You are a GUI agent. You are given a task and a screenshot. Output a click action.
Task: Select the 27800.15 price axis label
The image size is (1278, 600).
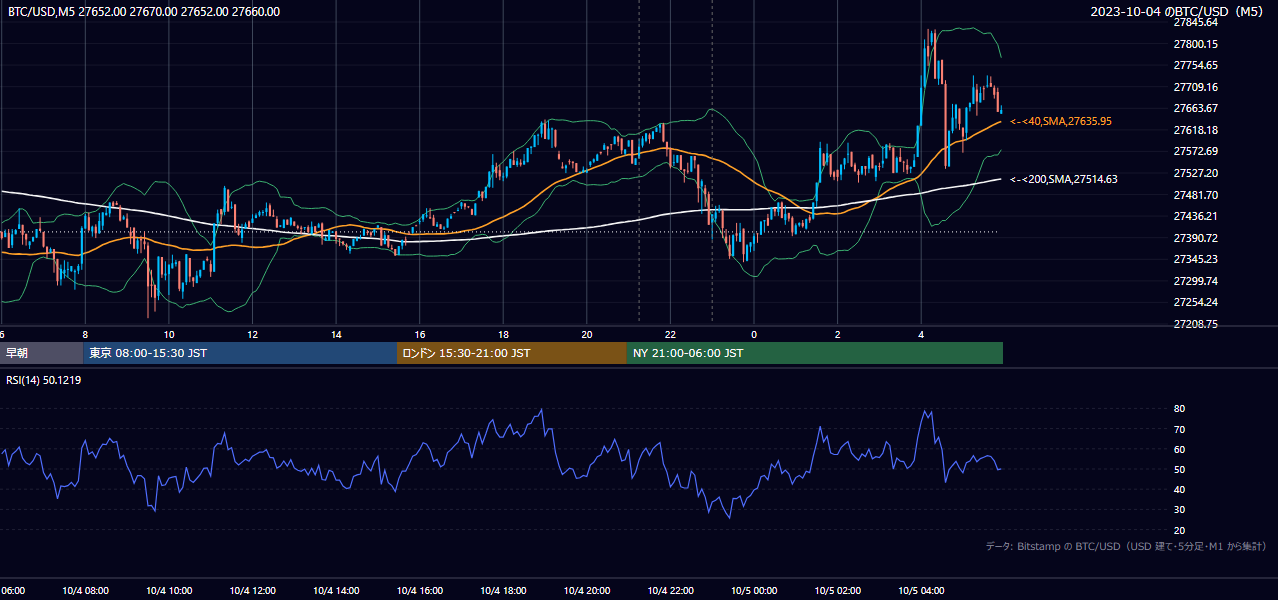[1195, 44]
